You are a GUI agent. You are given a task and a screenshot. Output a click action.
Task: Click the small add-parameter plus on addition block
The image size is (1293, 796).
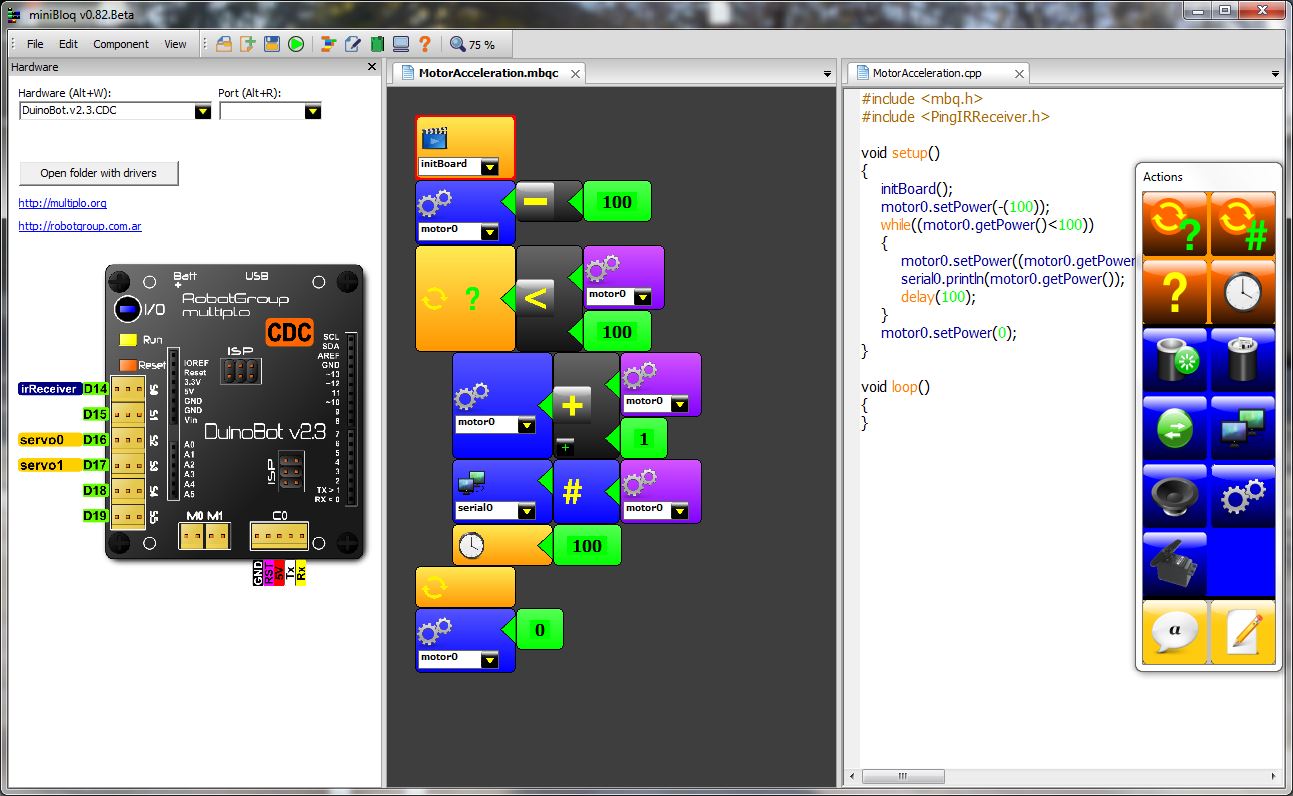566,446
